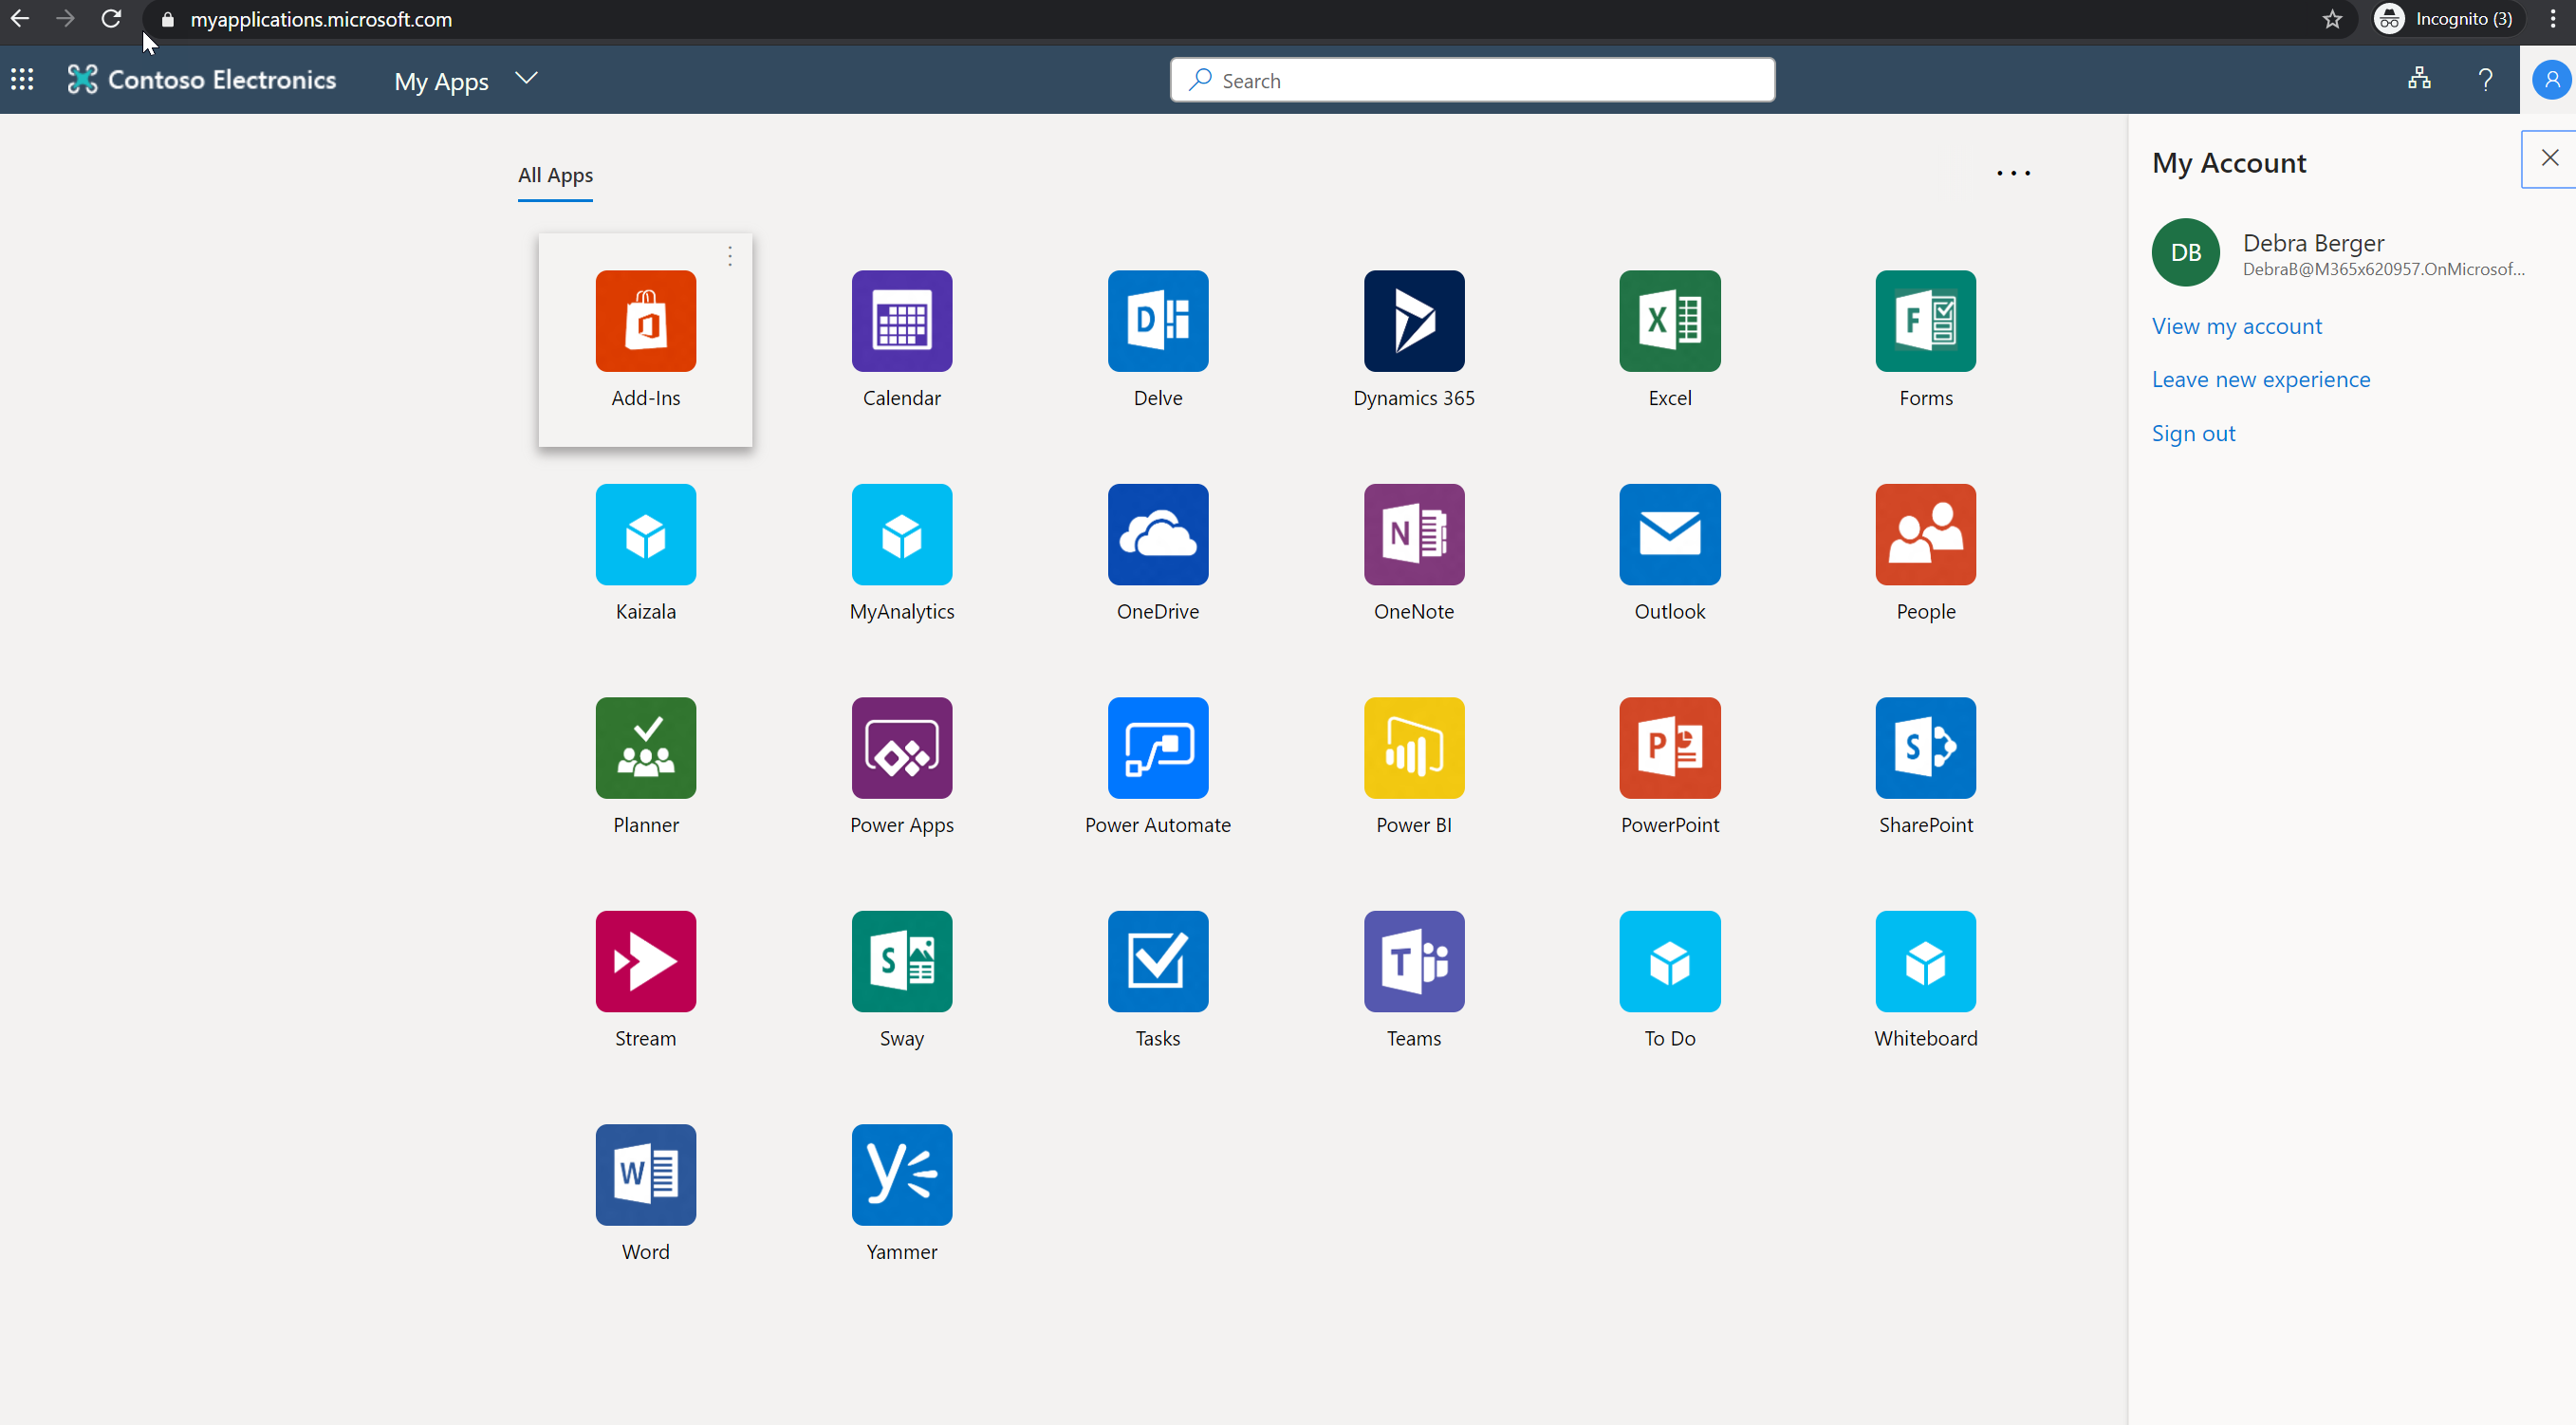2576x1425 pixels.
Task: Click the Debra Berger name text
Action: tap(2313, 242)
